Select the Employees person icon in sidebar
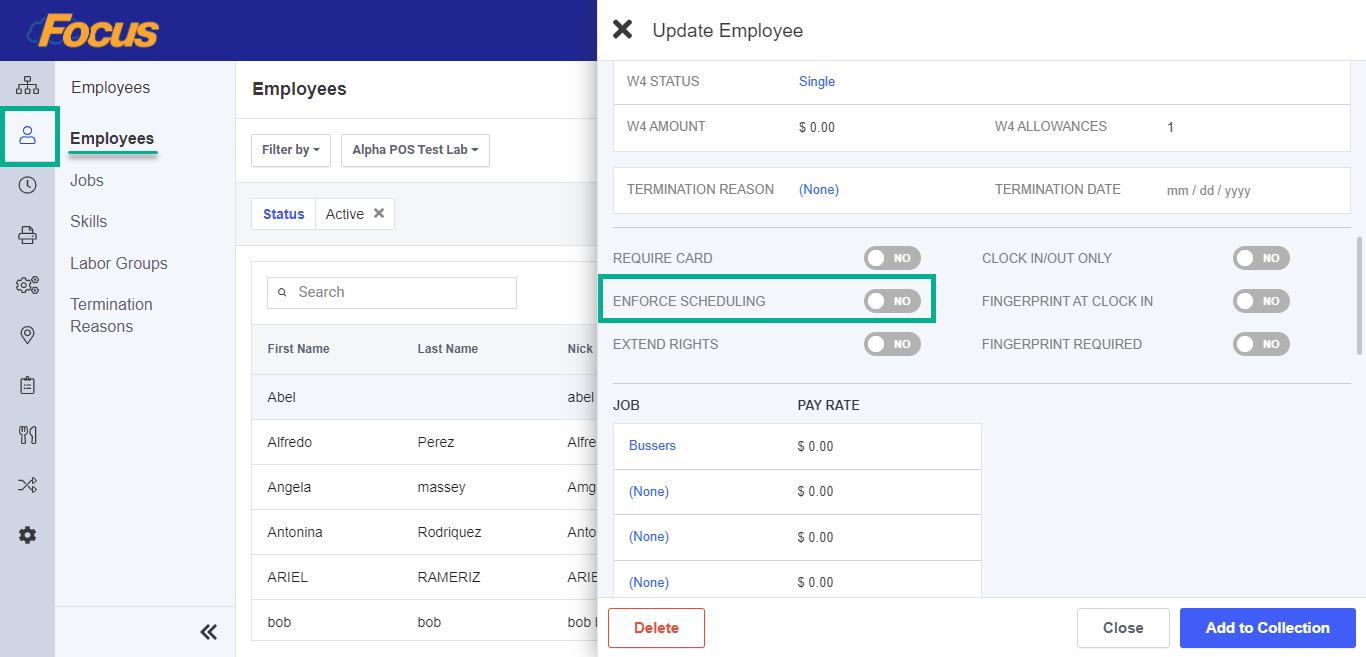The width and height of the screenshot is (1366, 657). pyautogui.click(x=27, y=135)
